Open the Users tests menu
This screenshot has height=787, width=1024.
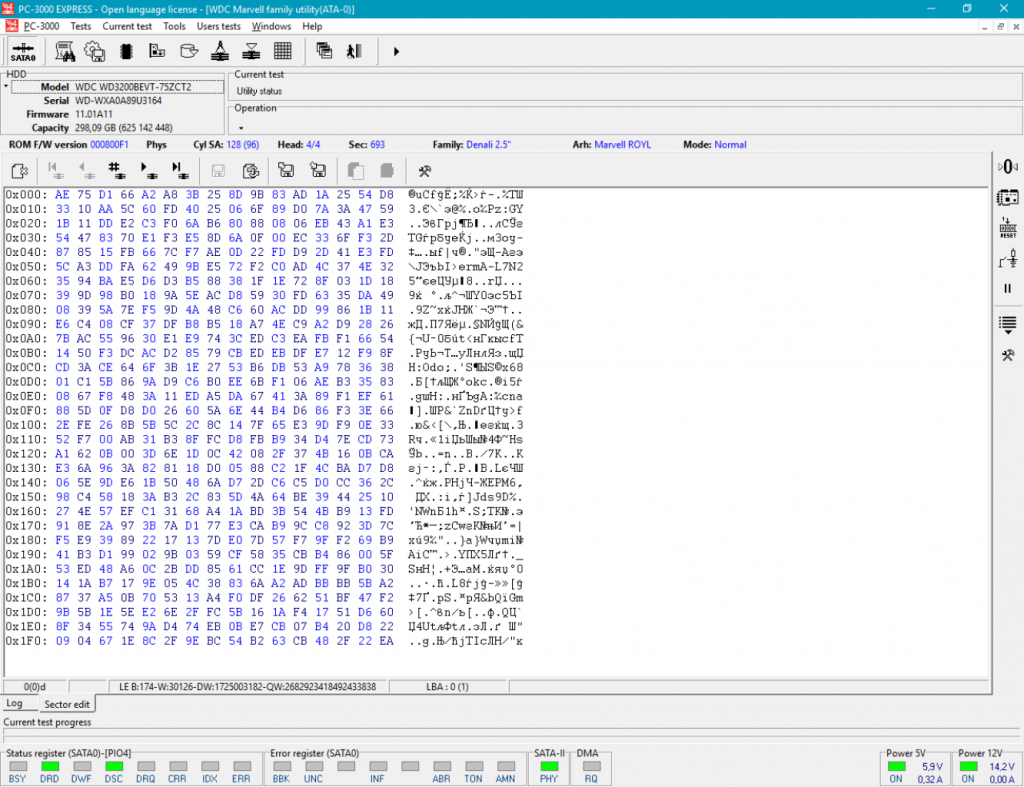218,26
